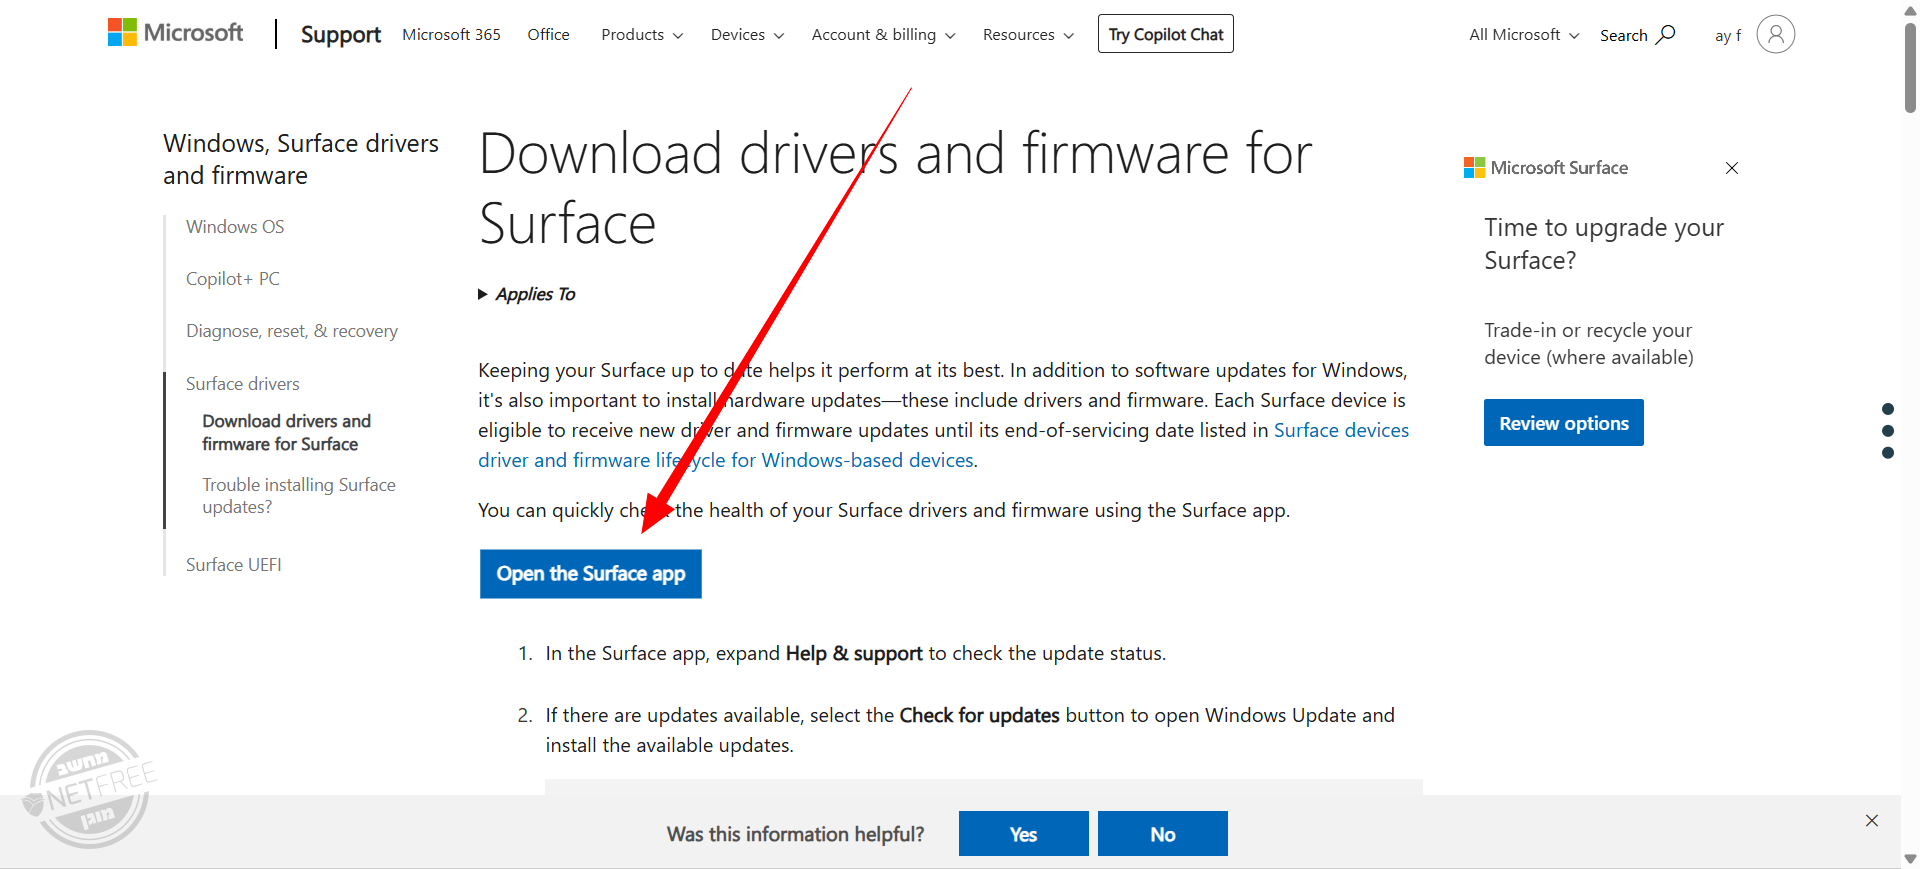Answer Yes to helpful feedback
The image size is (1920, 869).
tap(1023, 834)
